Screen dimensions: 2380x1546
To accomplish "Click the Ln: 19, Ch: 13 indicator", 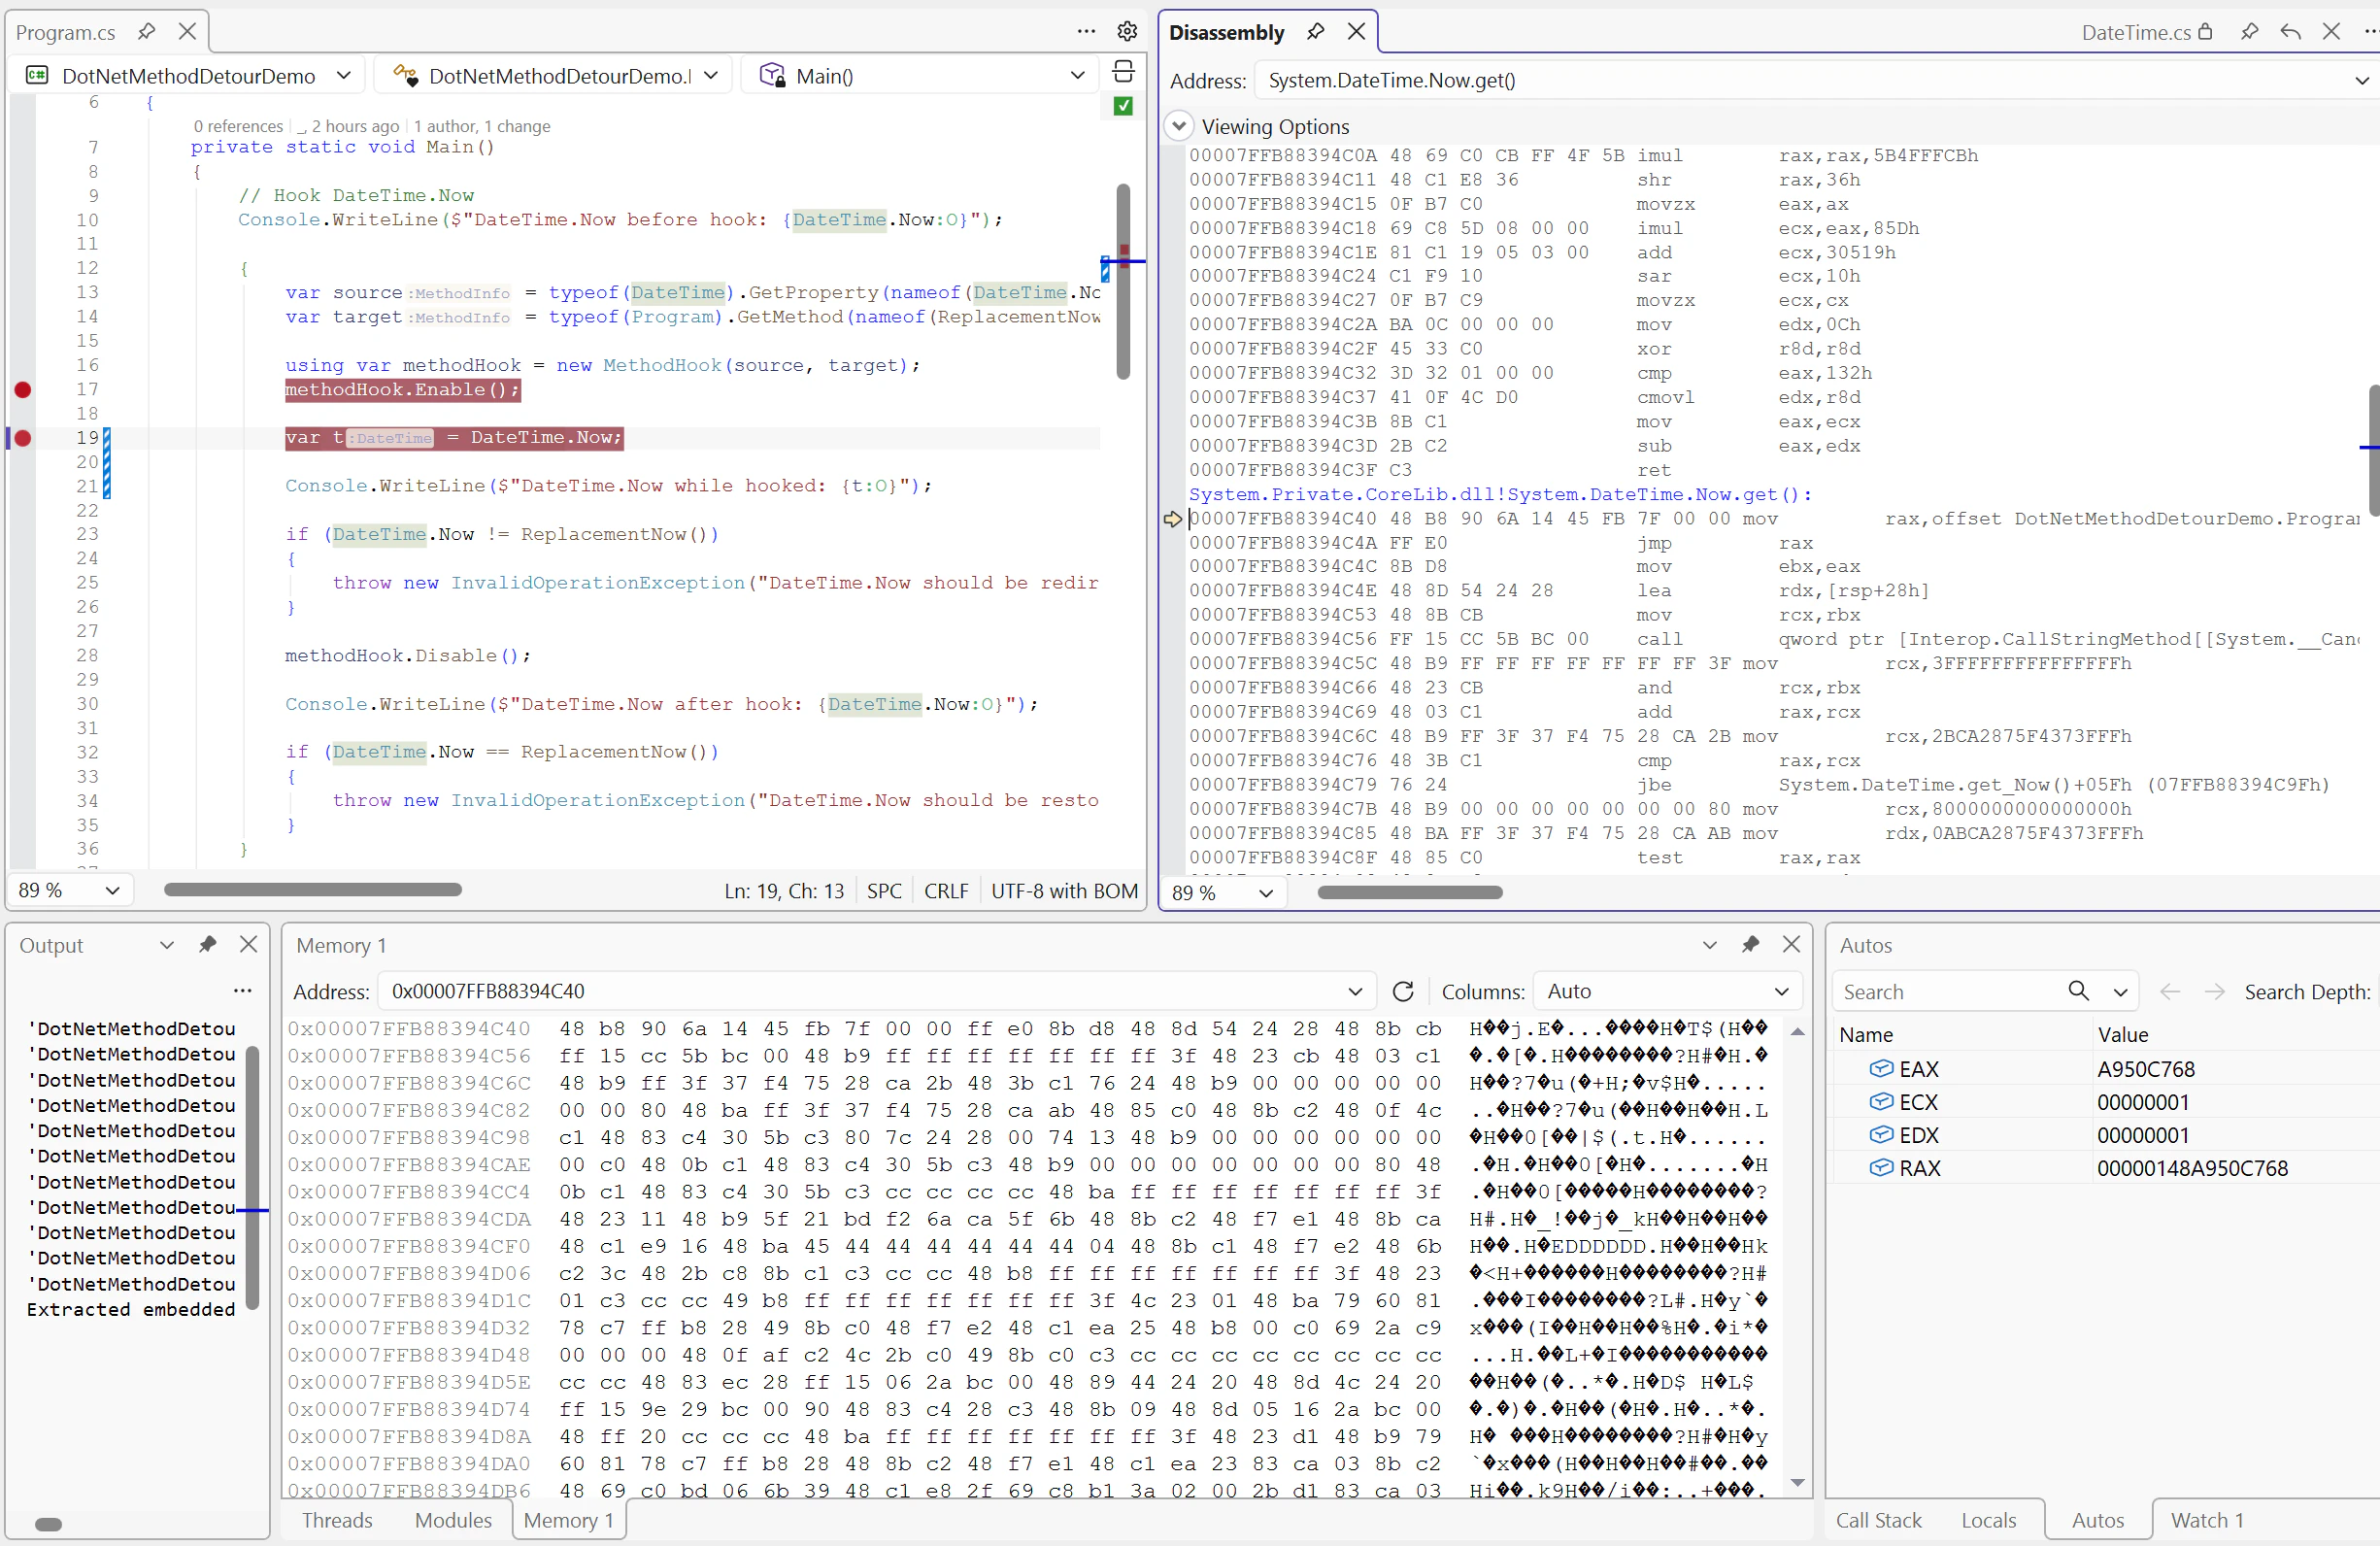I will [x=784, y=891].
